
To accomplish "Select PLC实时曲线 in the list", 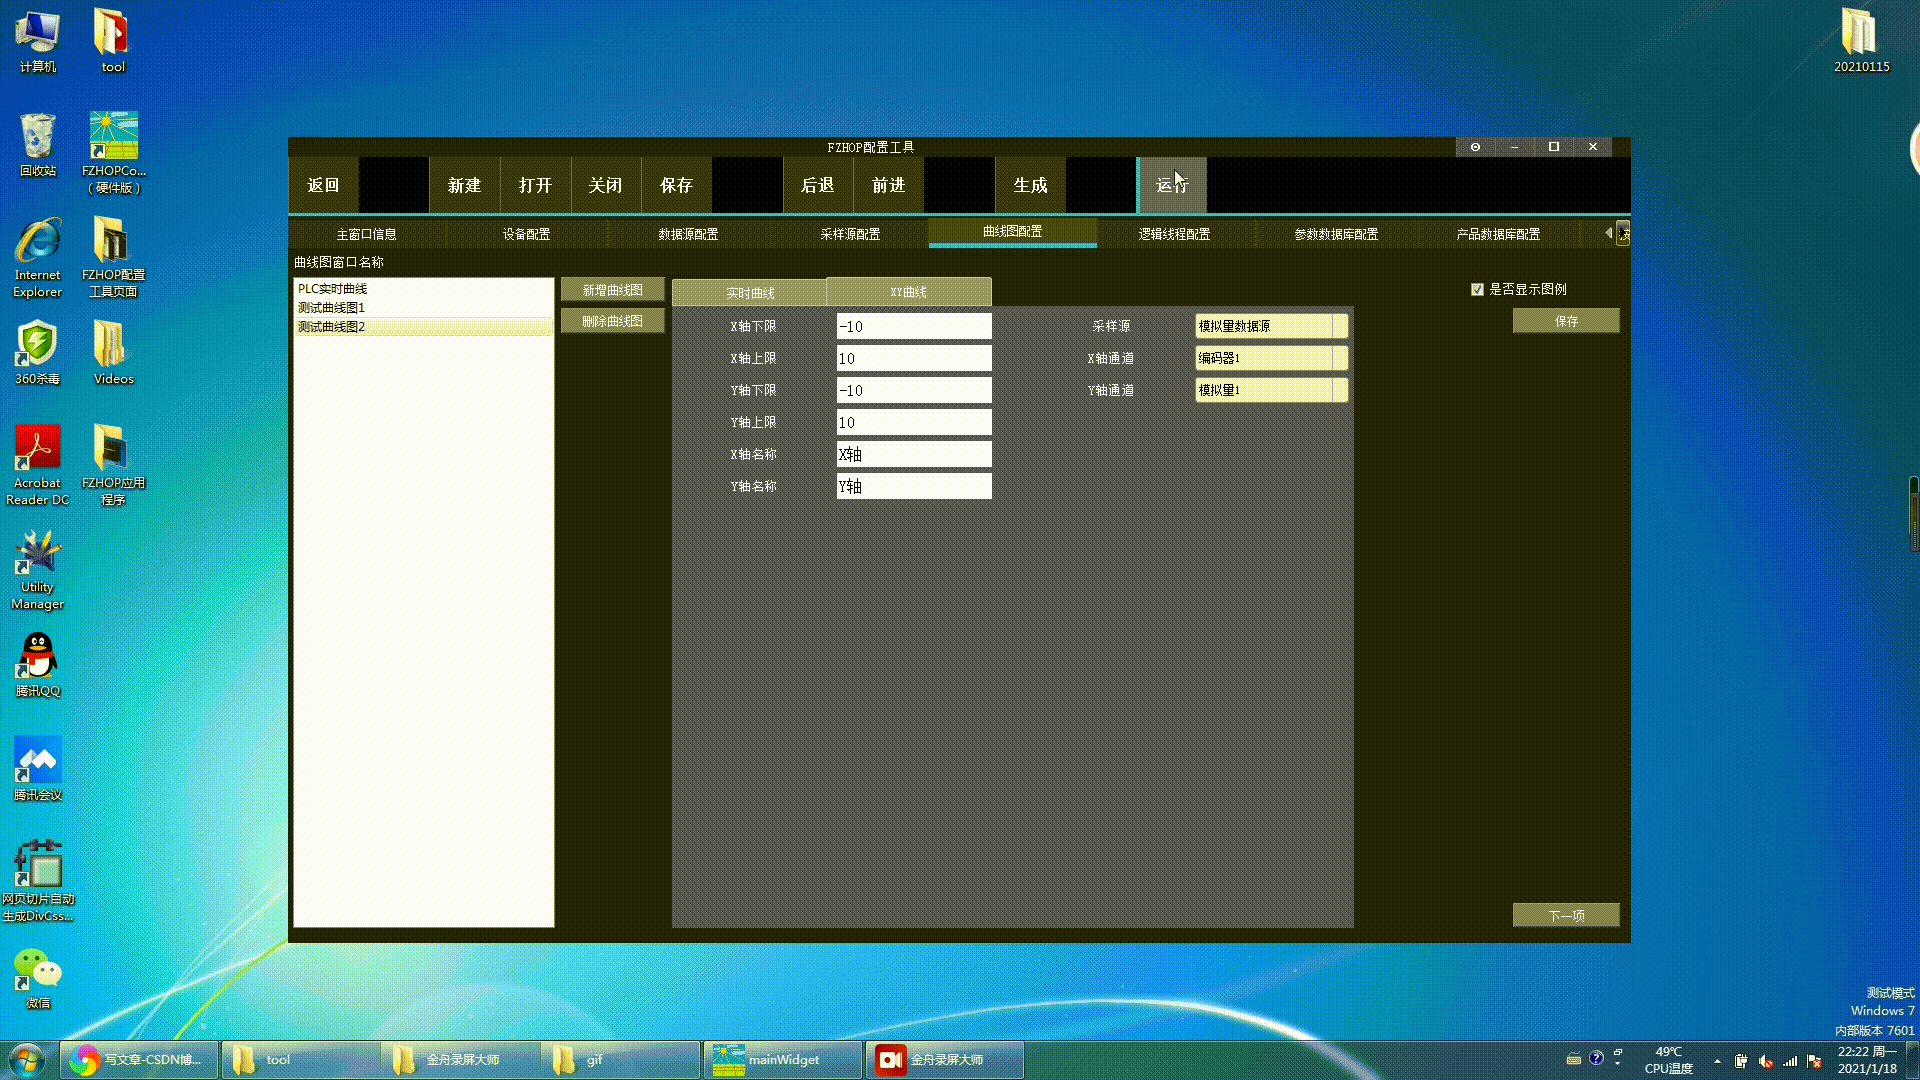I will [424, 289].
